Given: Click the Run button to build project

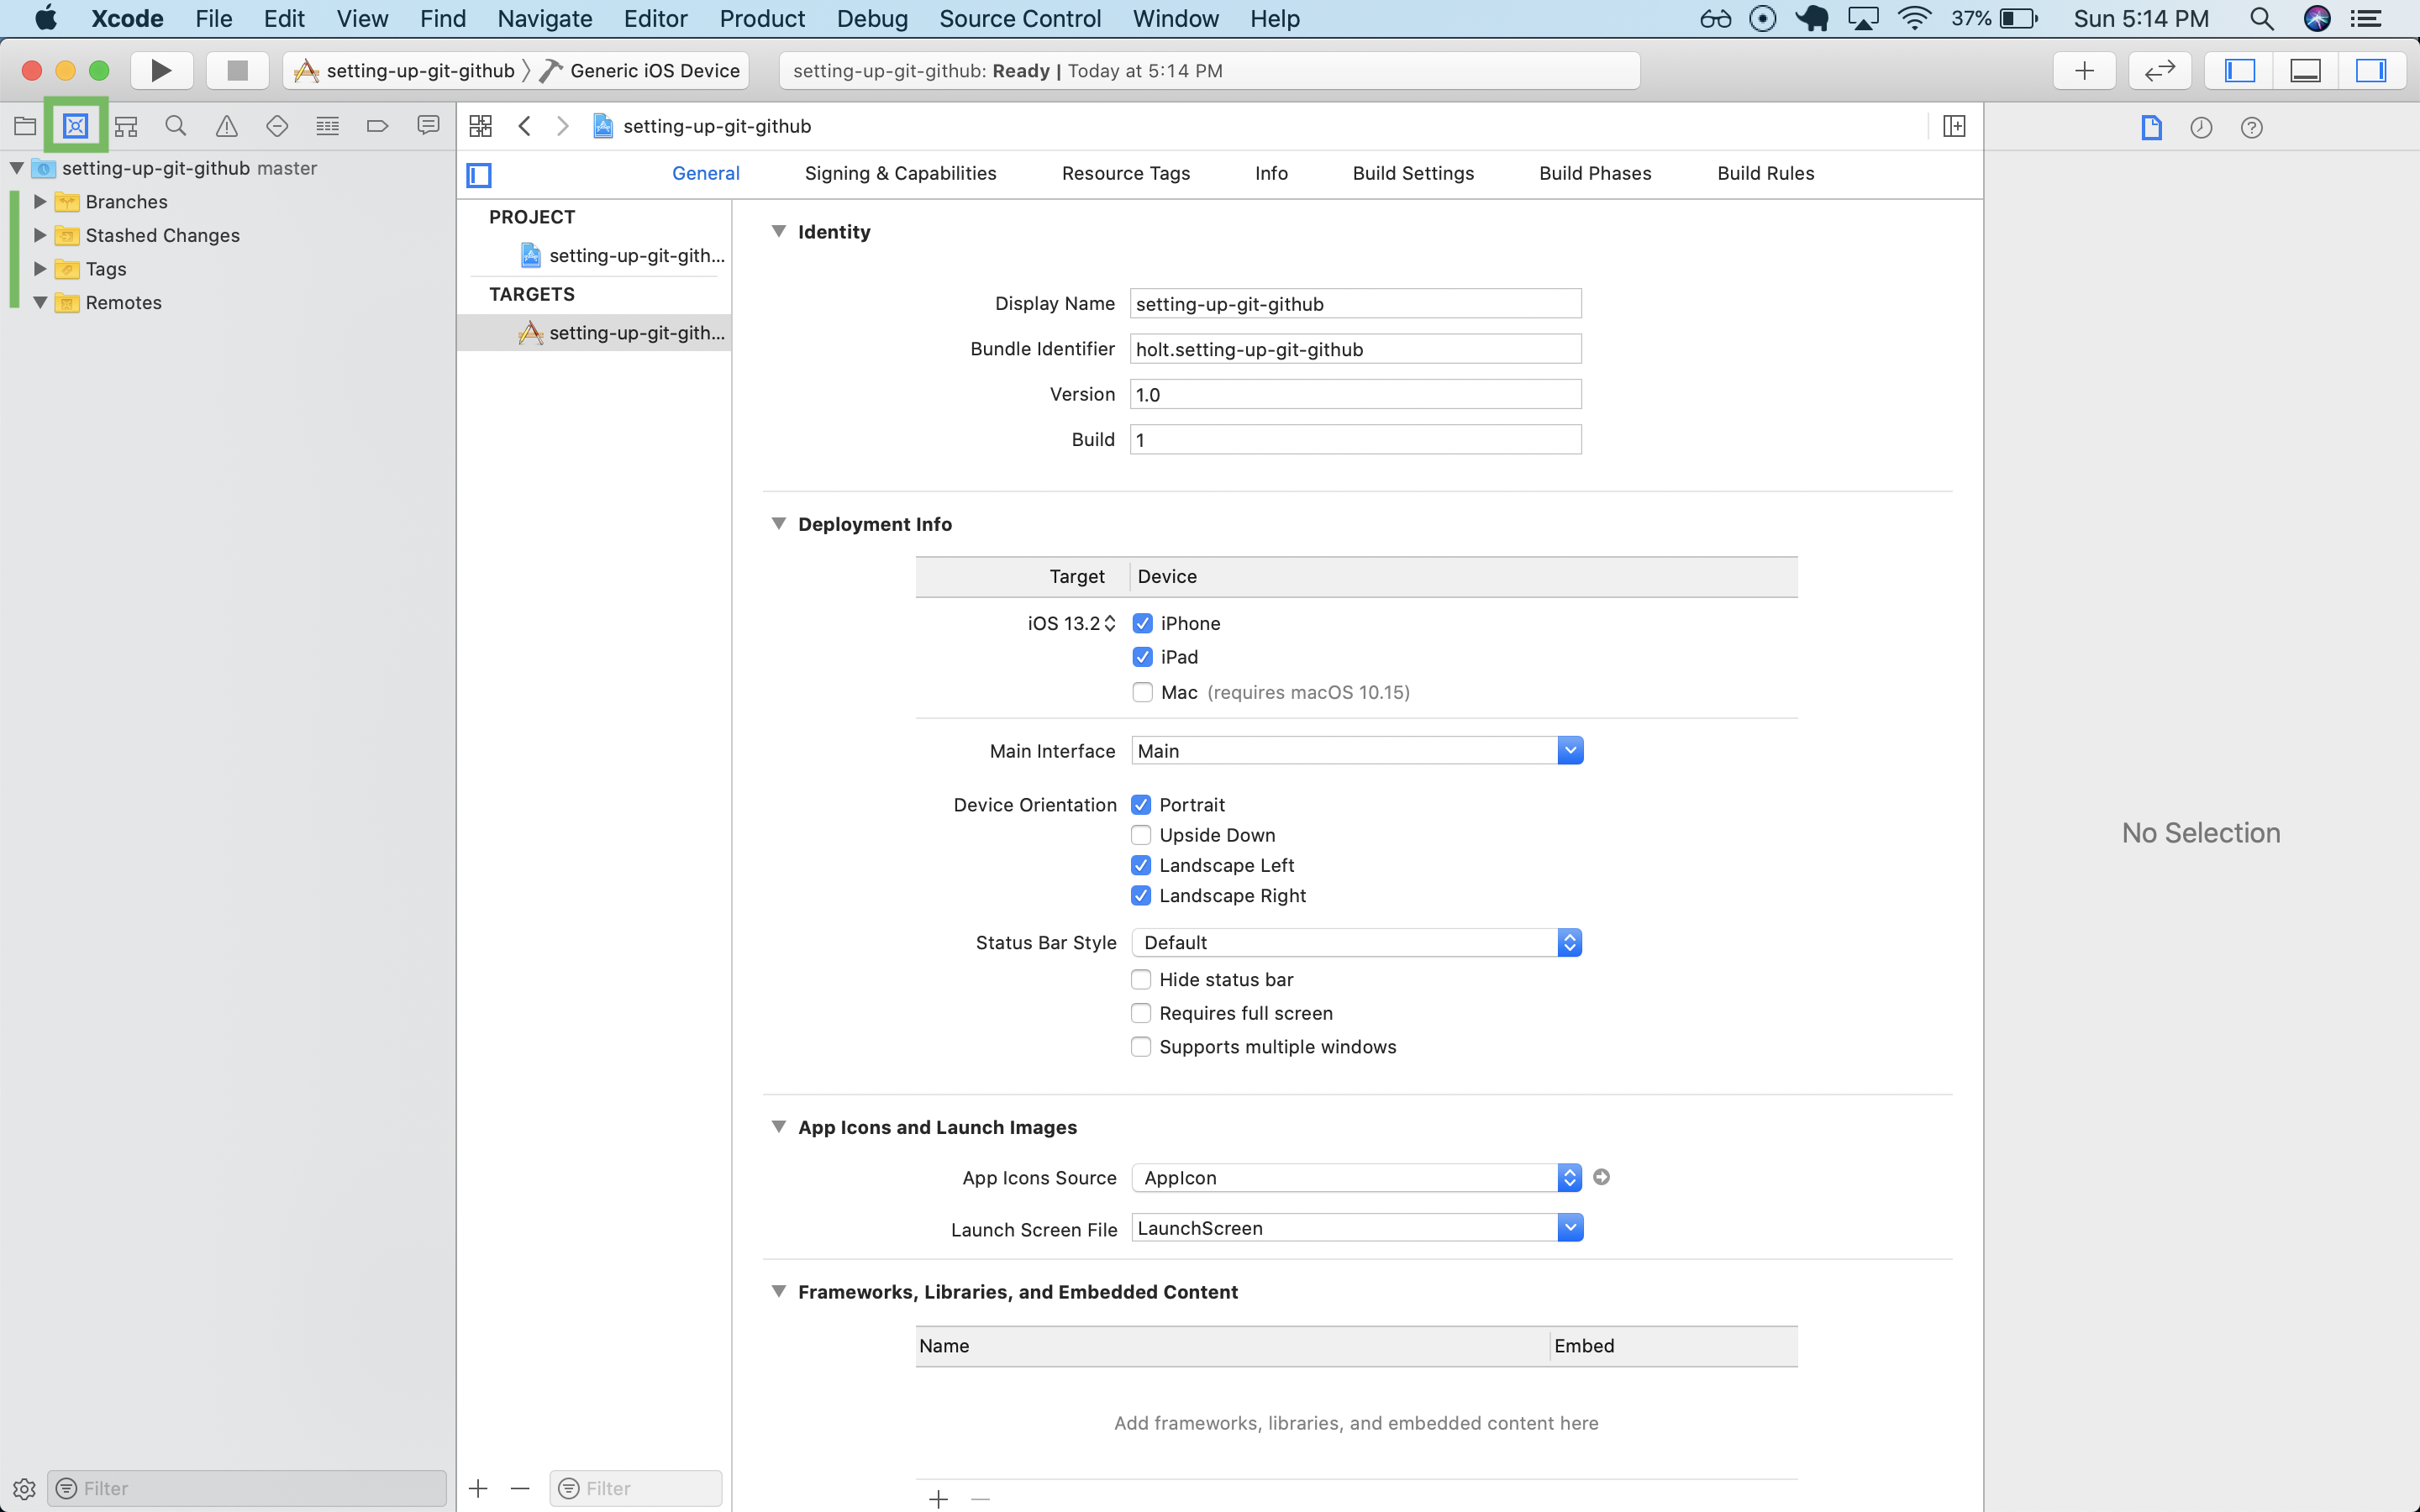Looking at the screenshot, I should 160,70.
